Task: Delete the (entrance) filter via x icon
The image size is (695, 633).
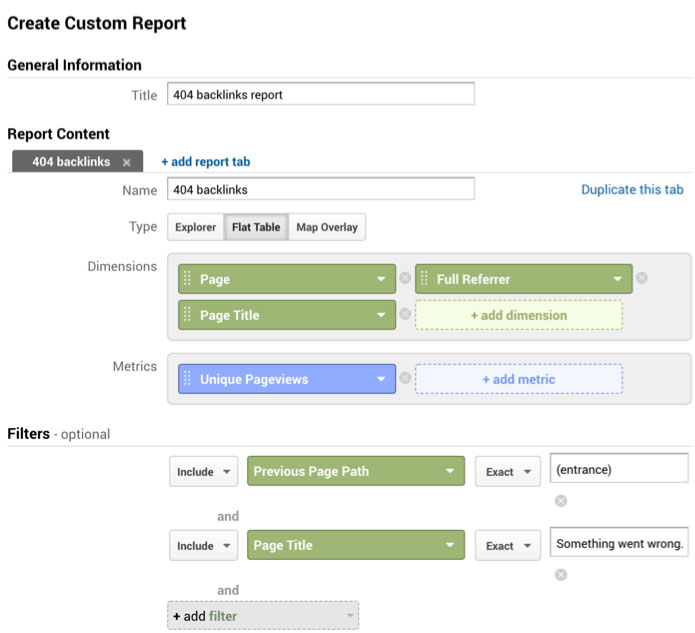Action: pyautogui.click(x=561, y=501)
